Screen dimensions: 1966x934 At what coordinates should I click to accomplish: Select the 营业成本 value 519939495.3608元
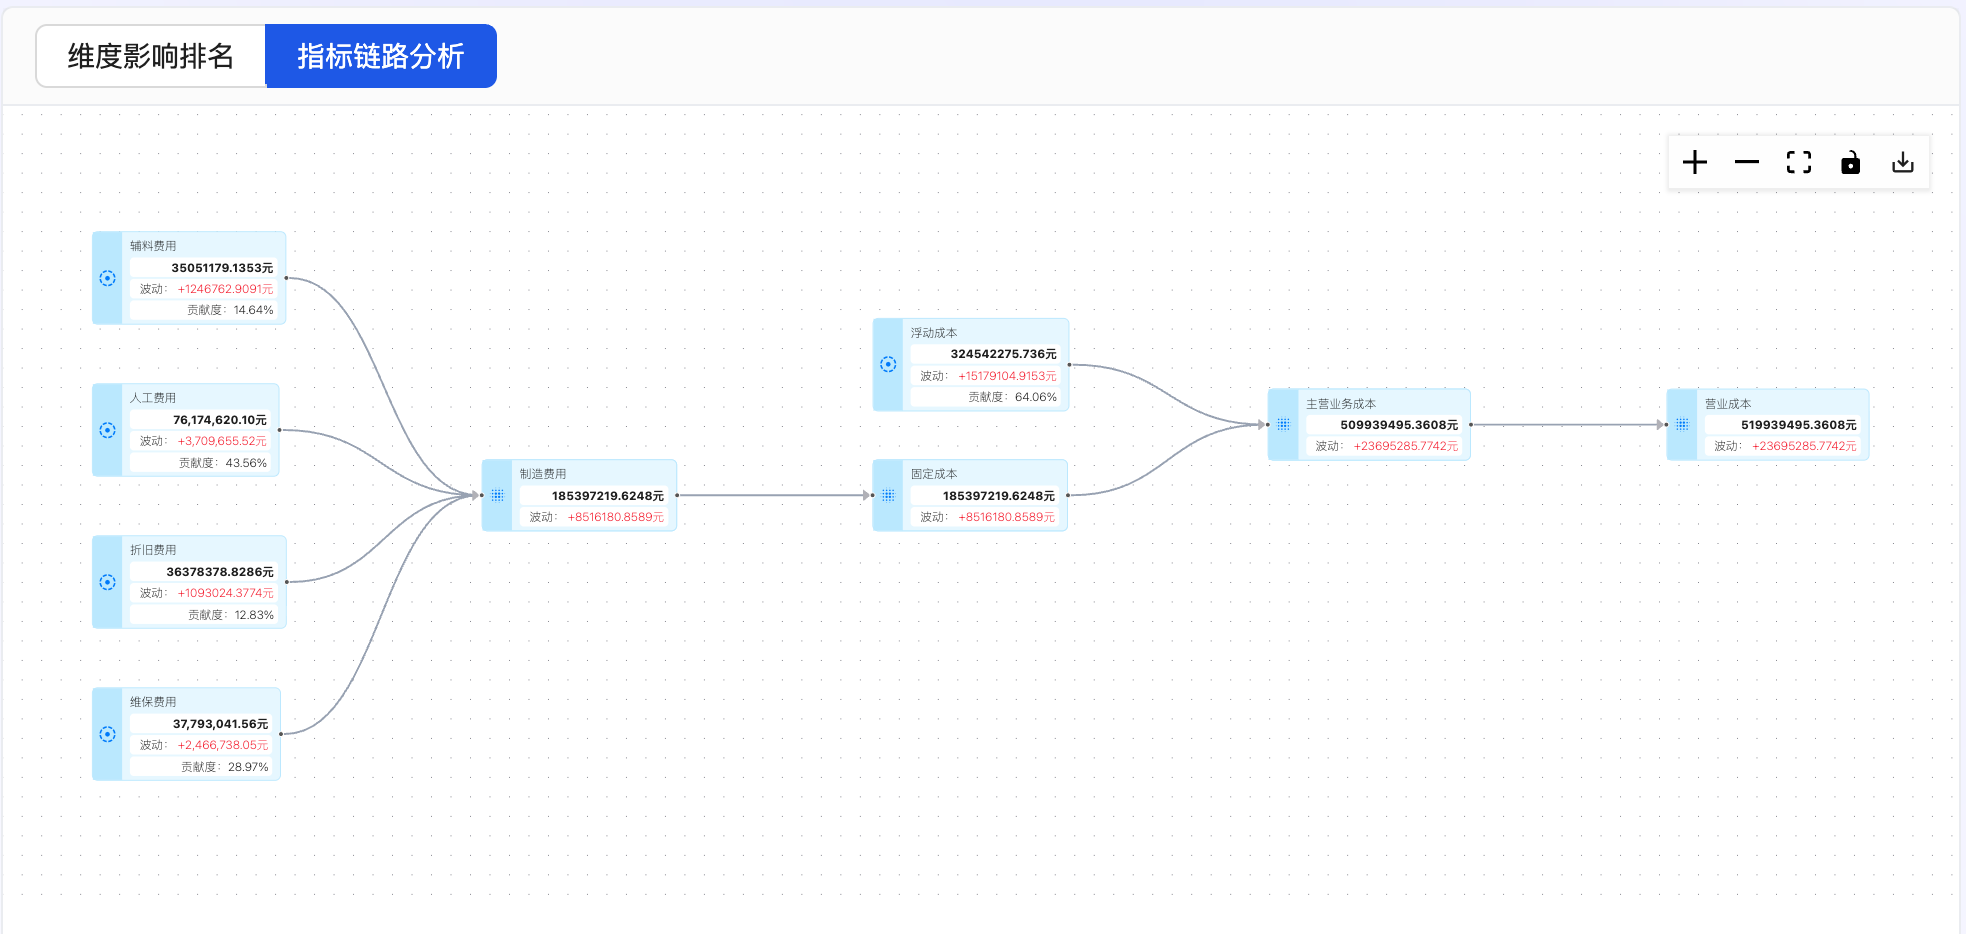click(x=1798, y=425)
